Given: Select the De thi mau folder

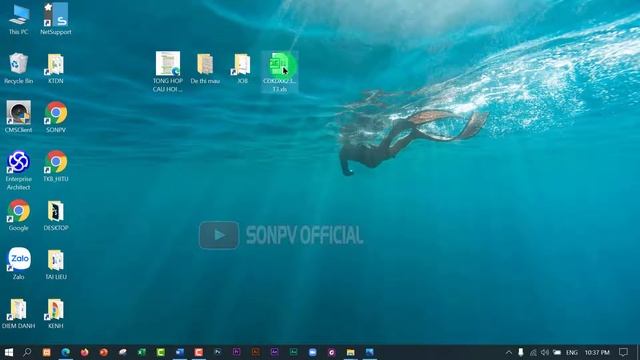Looking at the screenshot, I should [x=205, y=68].
